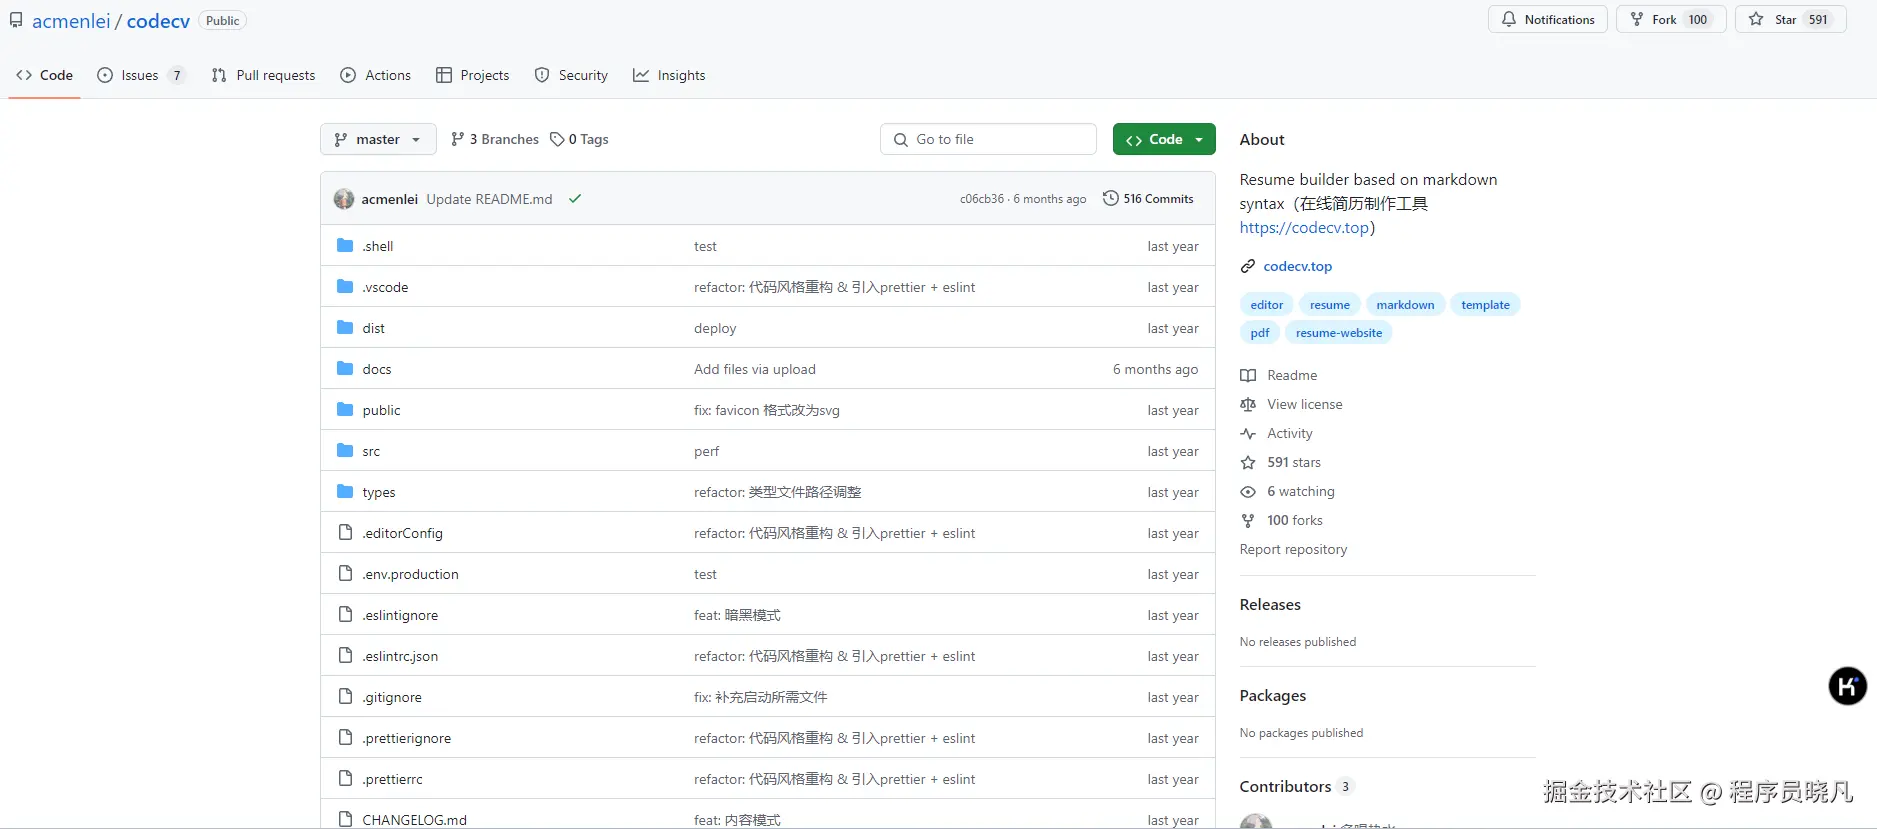Click the 'deploy' commit message for dist

[x=715, y=328]
